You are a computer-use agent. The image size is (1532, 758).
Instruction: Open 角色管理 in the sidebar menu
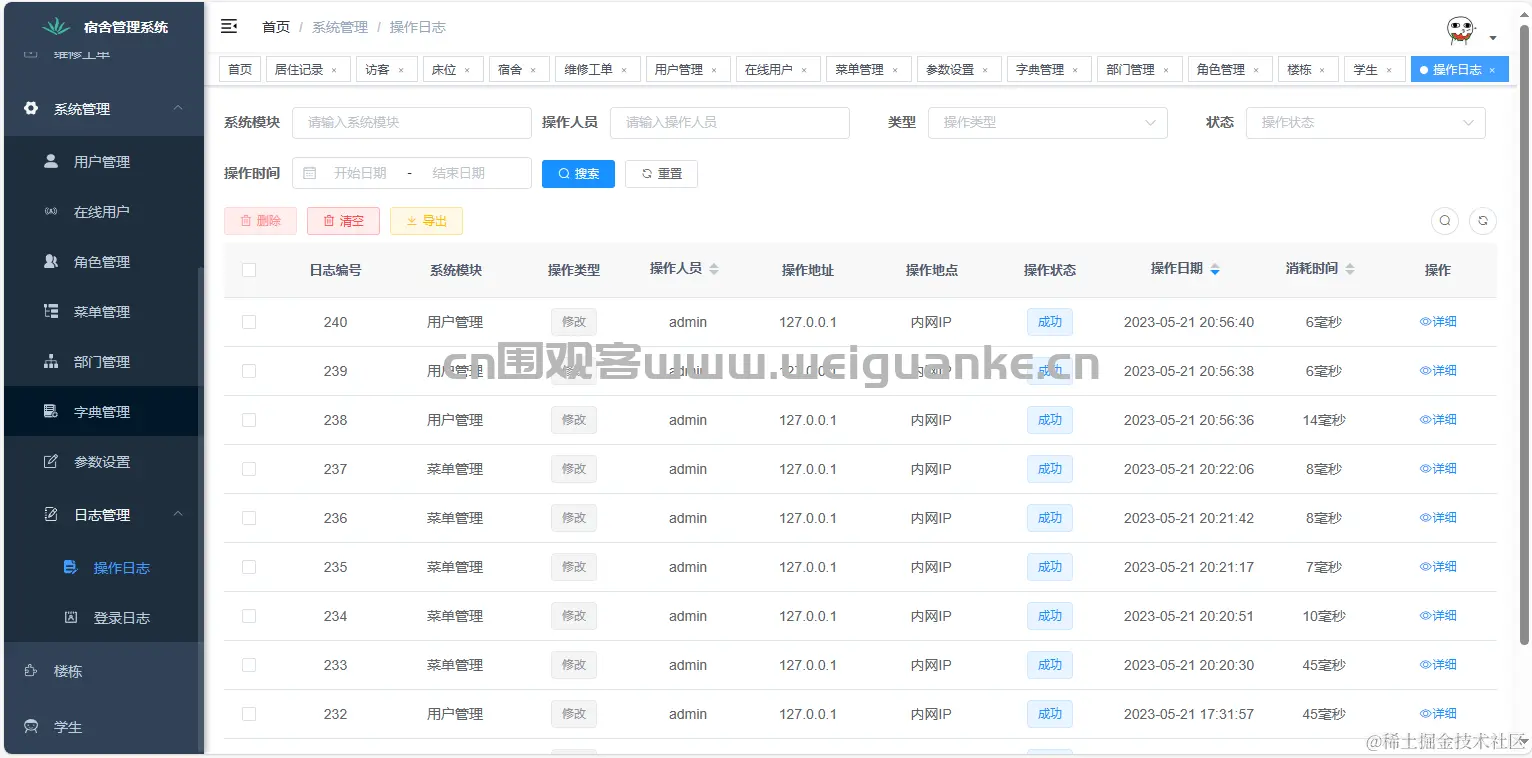pyautogui.click(x=102, y=261)
